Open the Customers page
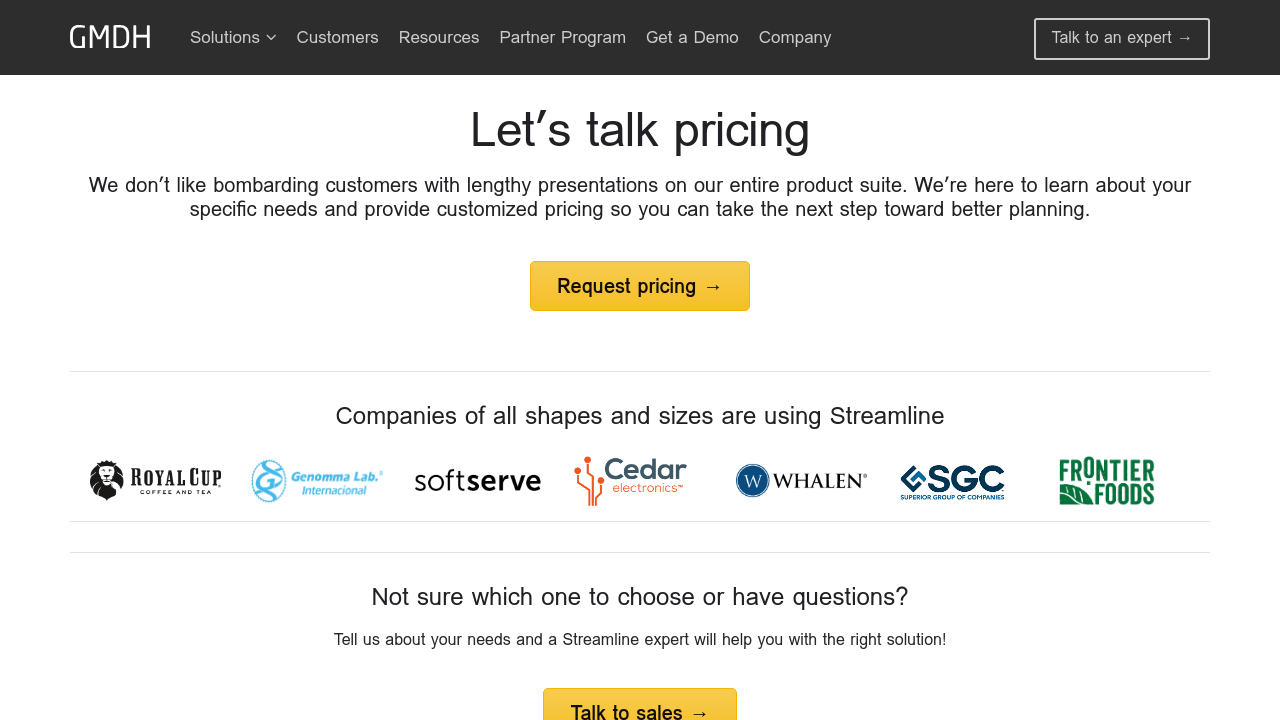The width and height of the screenshot is (1280, 720). click(x=337, y=38)
